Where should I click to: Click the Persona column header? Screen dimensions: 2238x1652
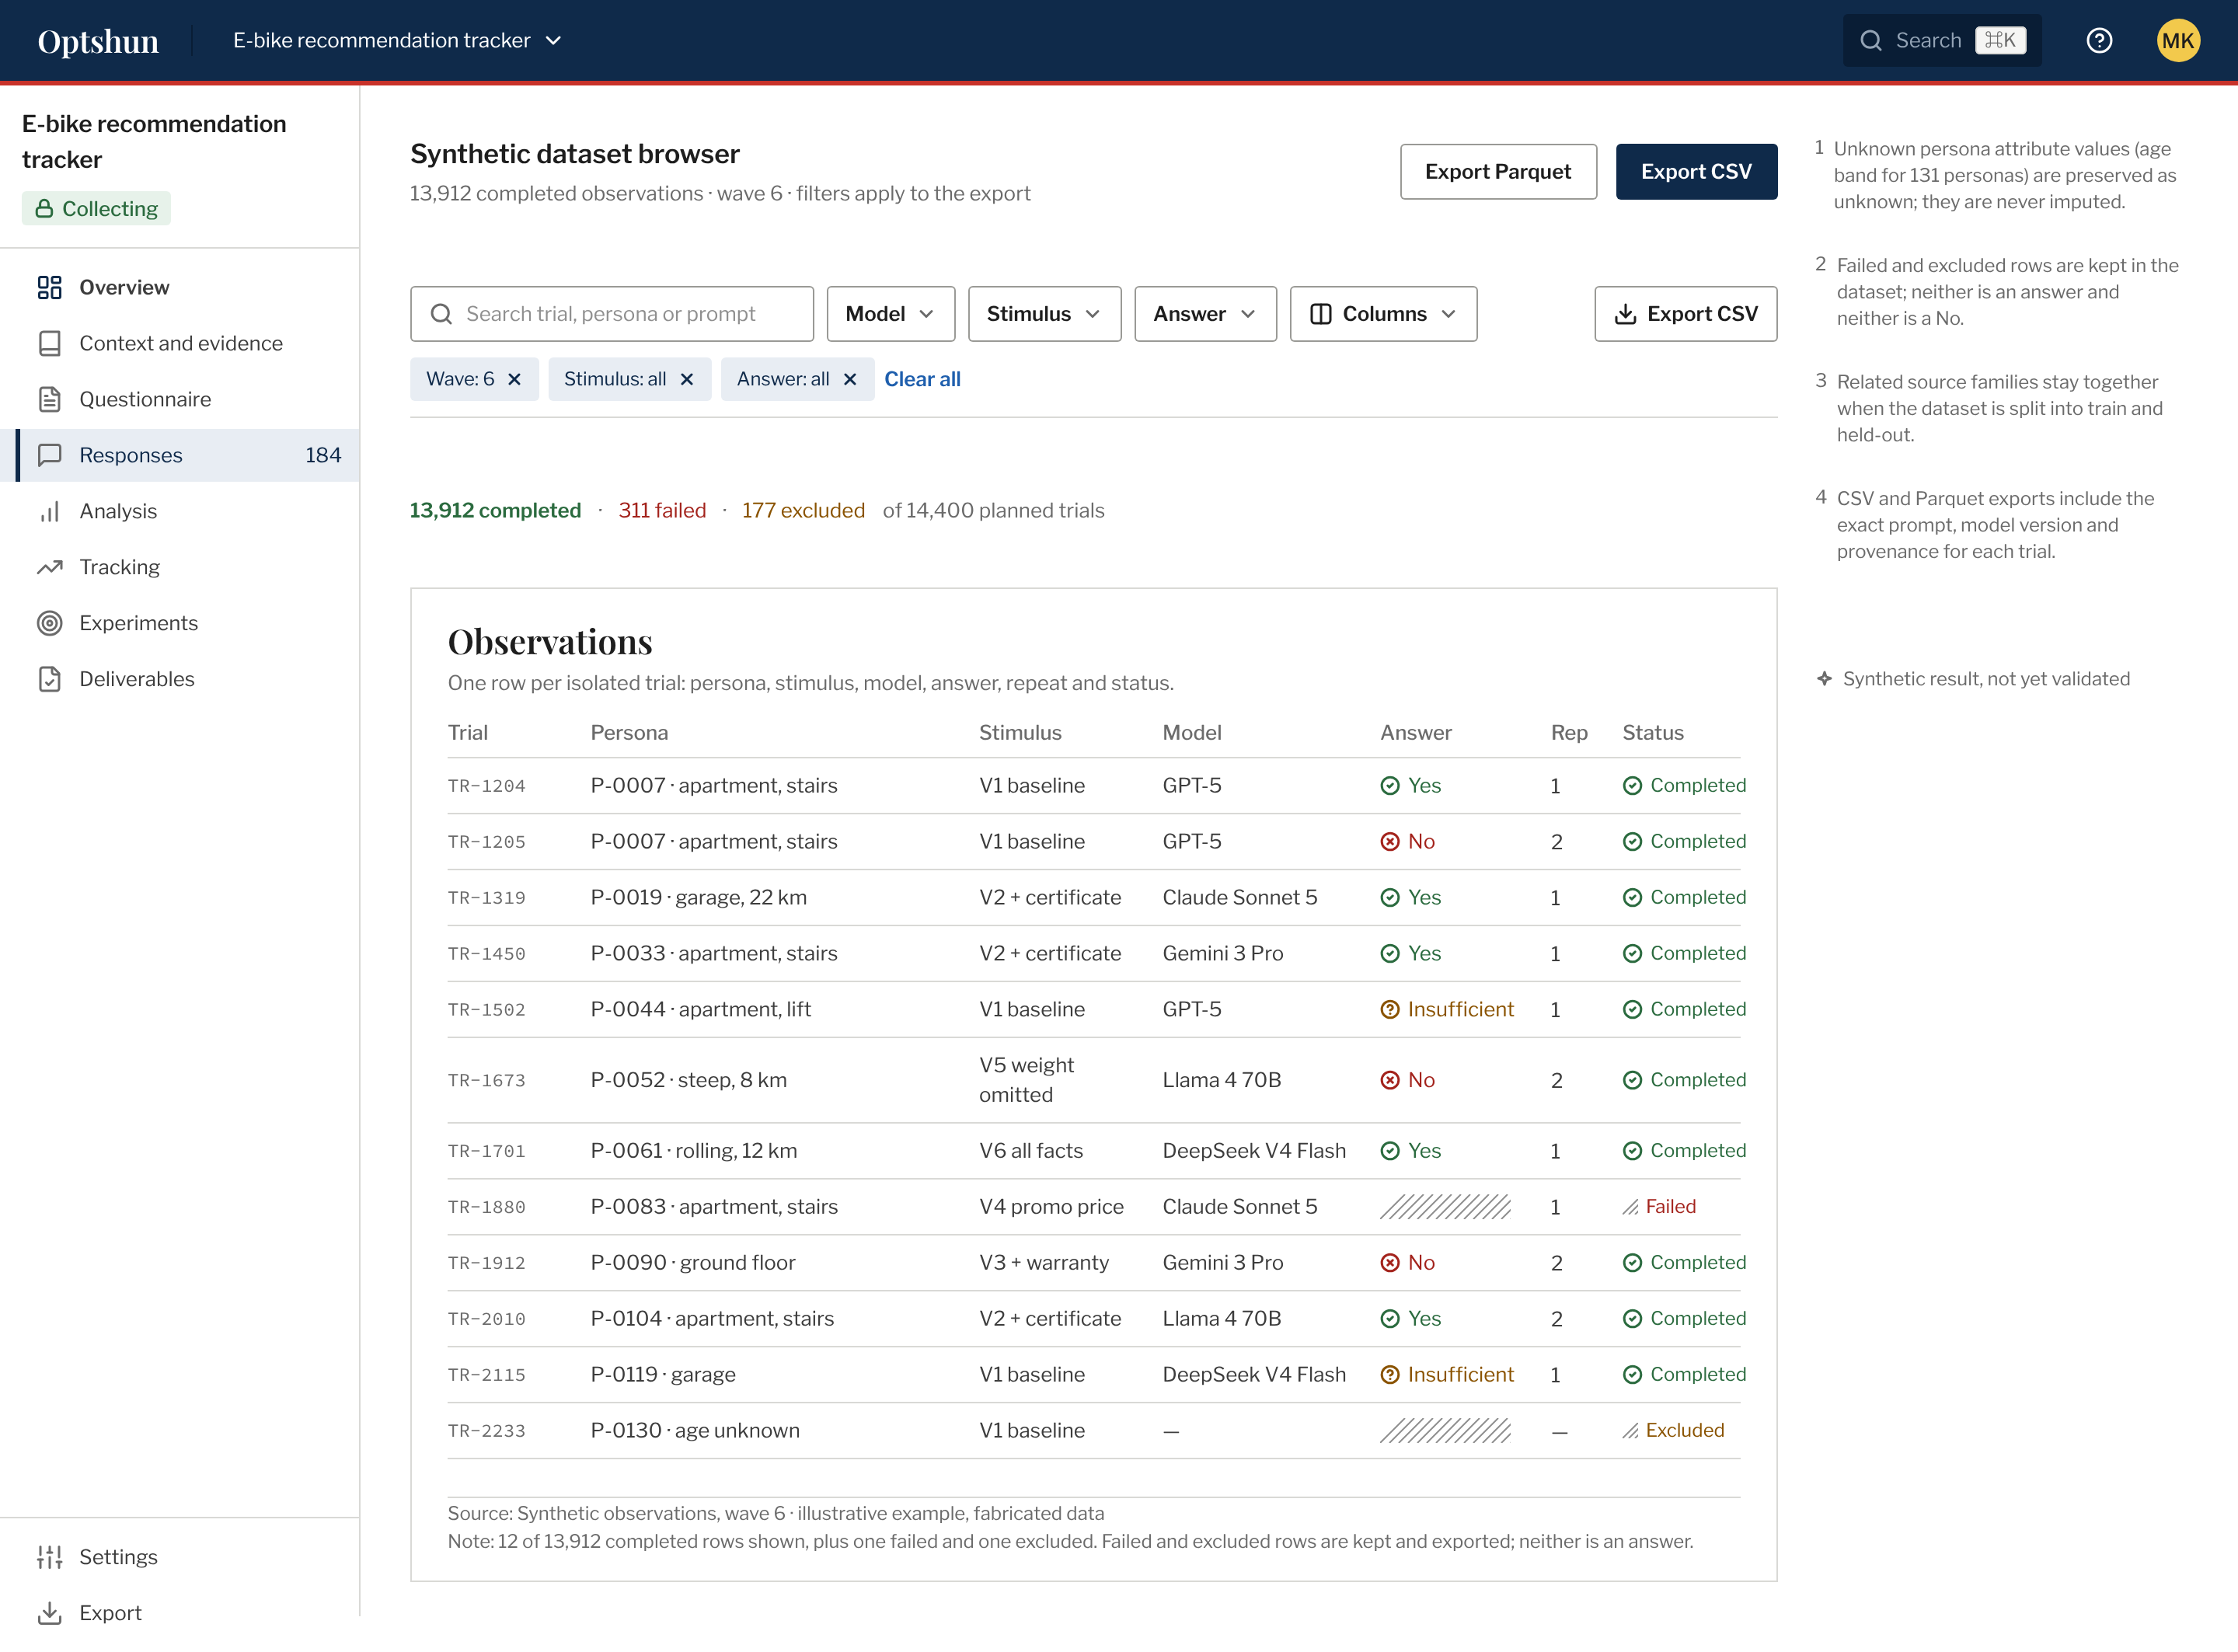(x=629, y=733)
